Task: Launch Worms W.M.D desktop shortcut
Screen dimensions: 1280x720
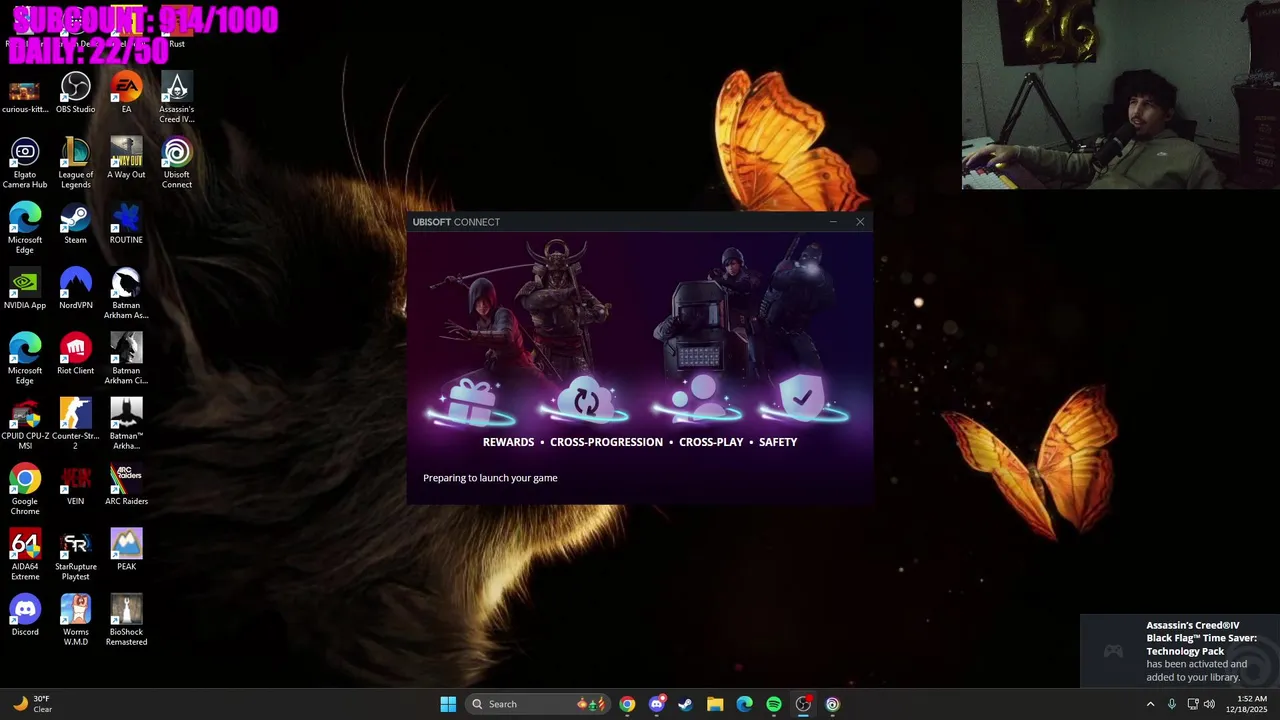Action: (76, 620)
